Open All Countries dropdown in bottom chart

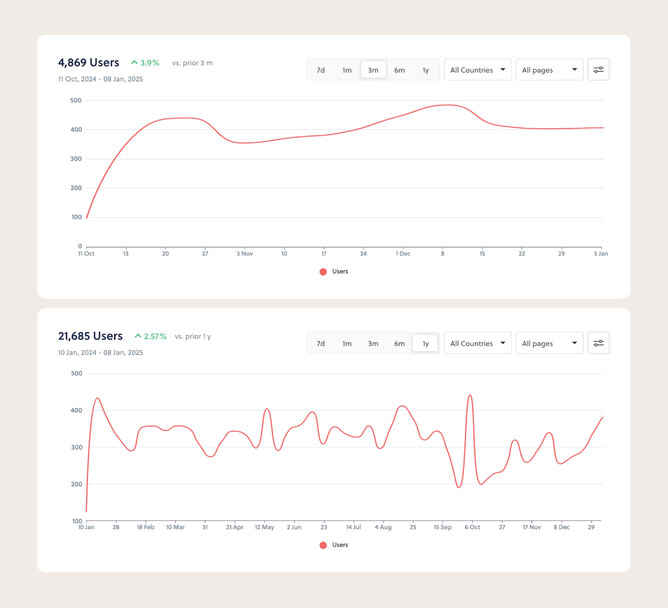pyautogui.click(x=478, y=343)
